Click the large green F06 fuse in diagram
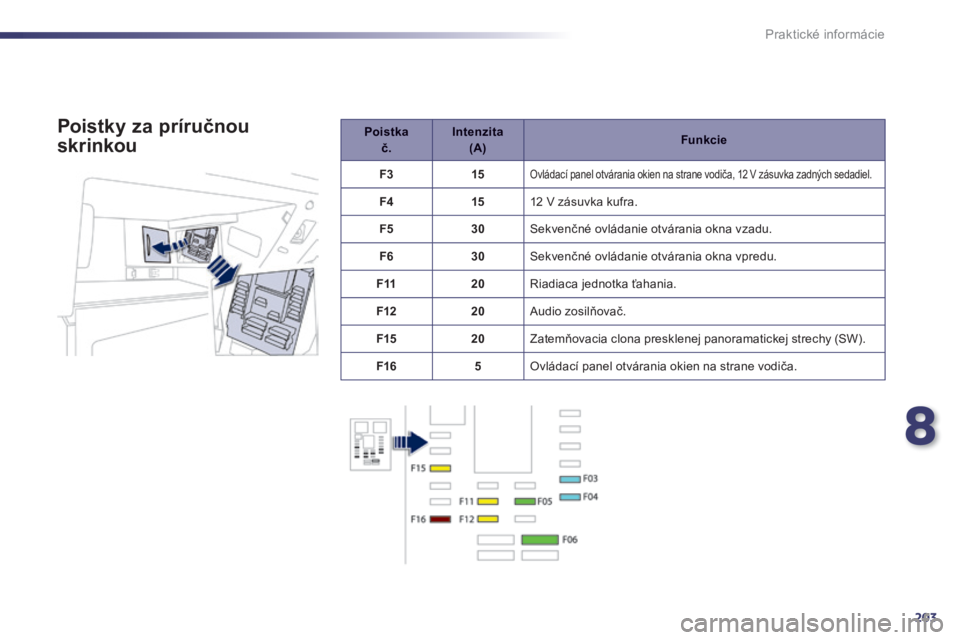The width and height of the screenshot is (960, 640). (x=540, y=540)
